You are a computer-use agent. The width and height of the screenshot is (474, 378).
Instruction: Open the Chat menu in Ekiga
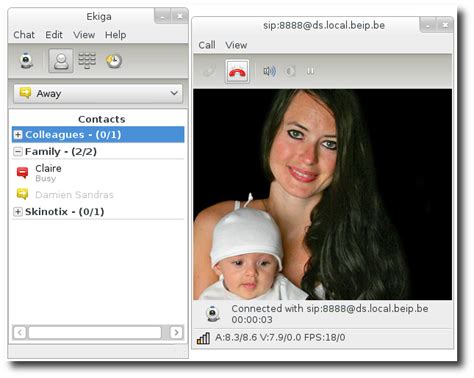(24, 35)
